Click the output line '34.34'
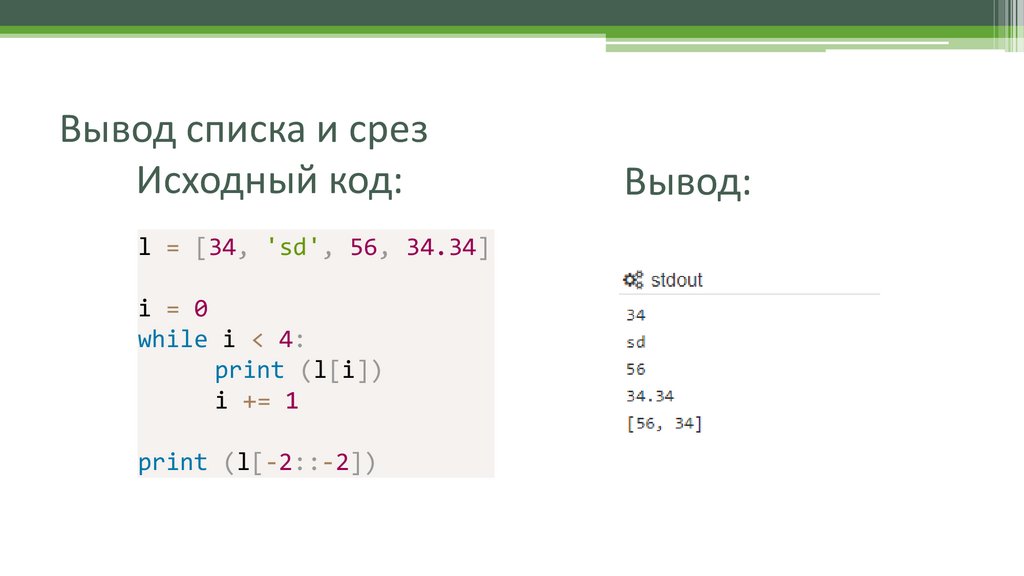1024x576 pixels. [x=650, y=396]
